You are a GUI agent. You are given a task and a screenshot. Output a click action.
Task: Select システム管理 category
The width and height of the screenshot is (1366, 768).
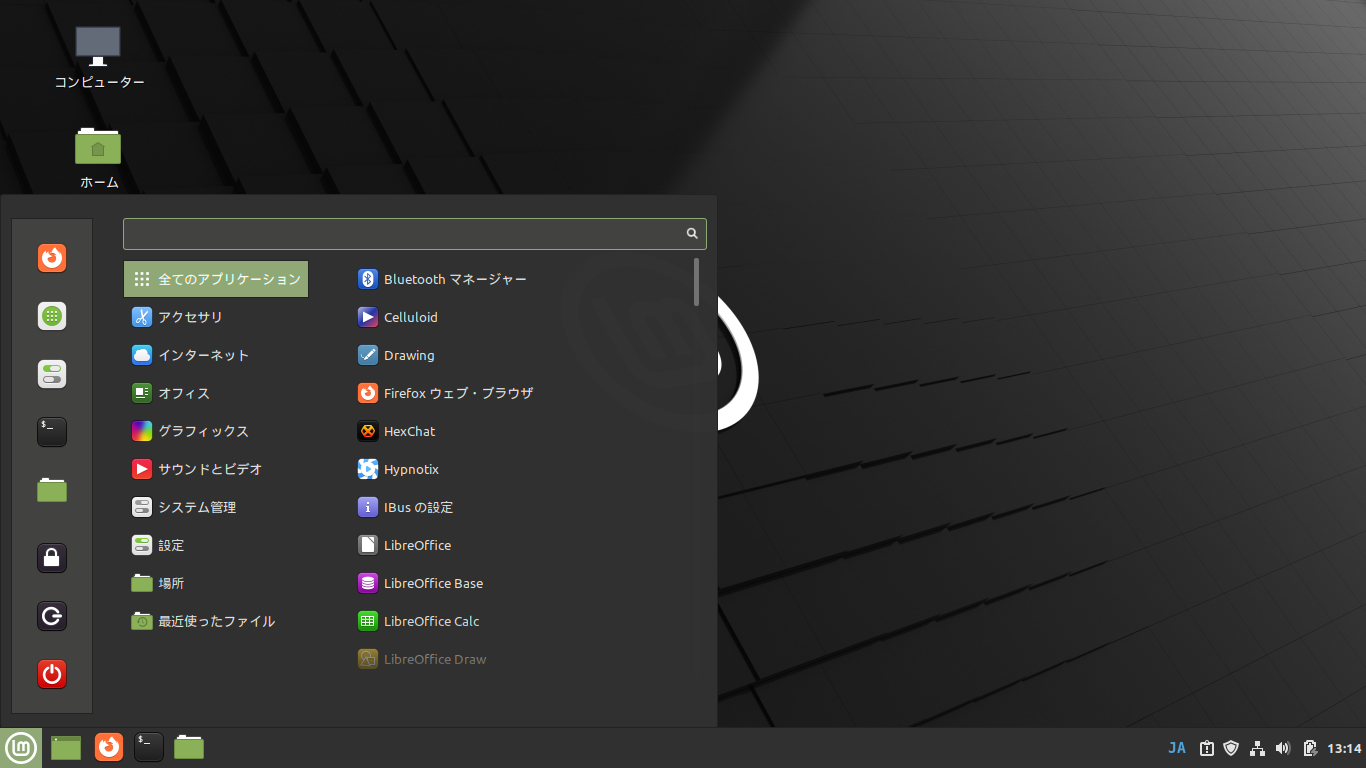216,507
